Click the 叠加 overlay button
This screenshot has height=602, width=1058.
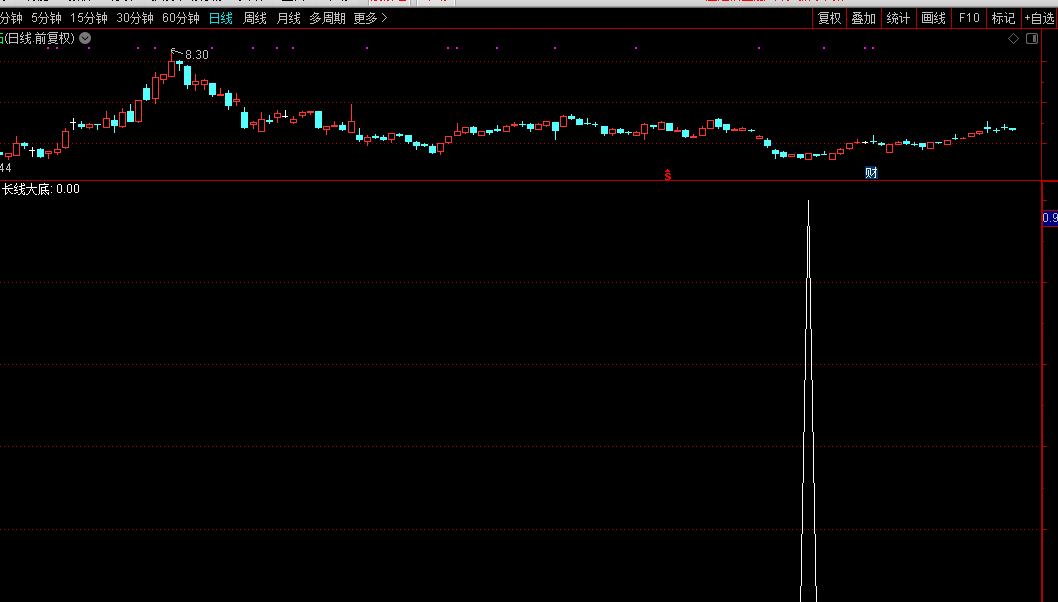point(863,18)
